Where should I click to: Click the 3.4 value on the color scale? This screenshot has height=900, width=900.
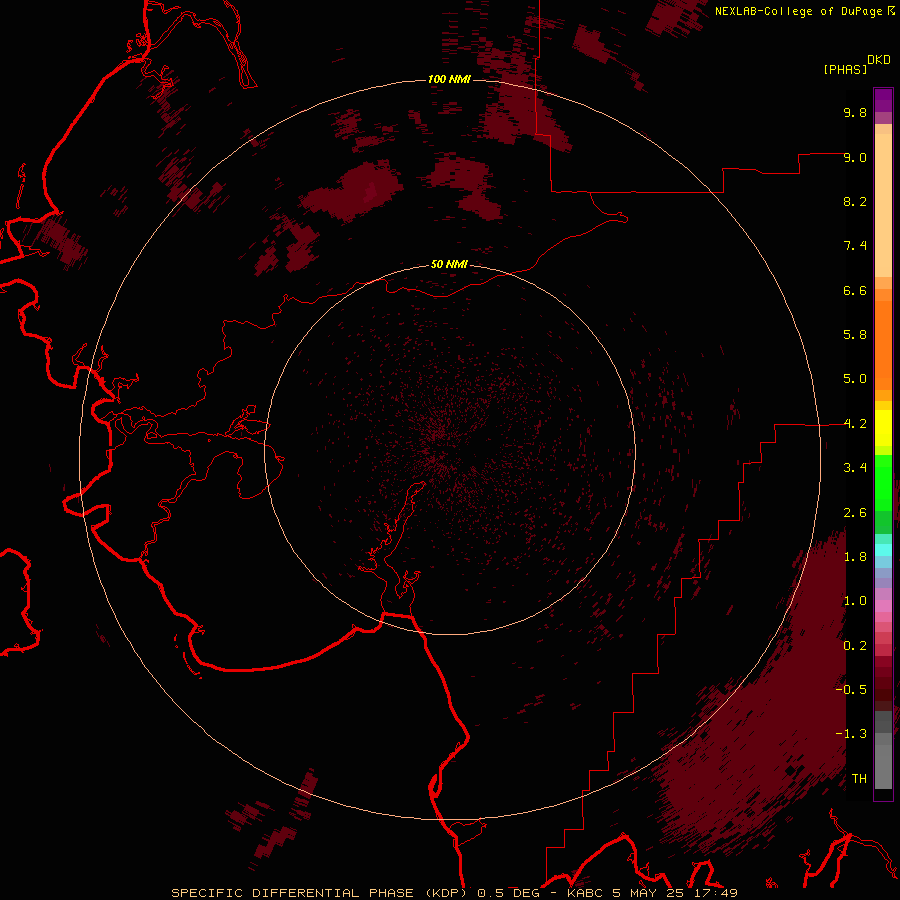855,468
